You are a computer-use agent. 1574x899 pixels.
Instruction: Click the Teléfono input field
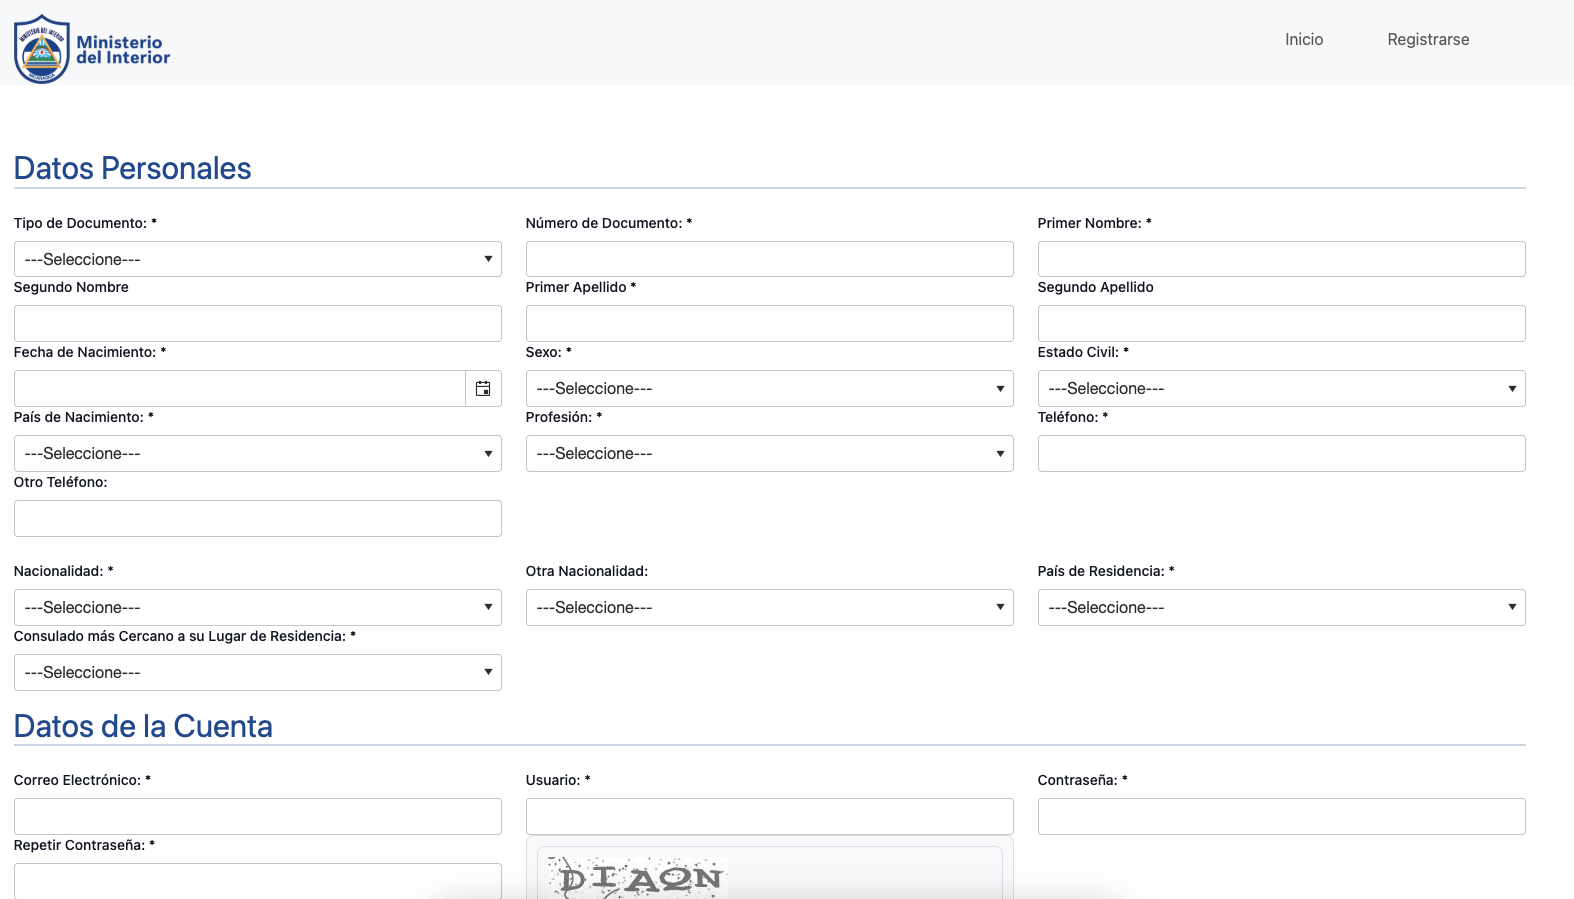1282,453
